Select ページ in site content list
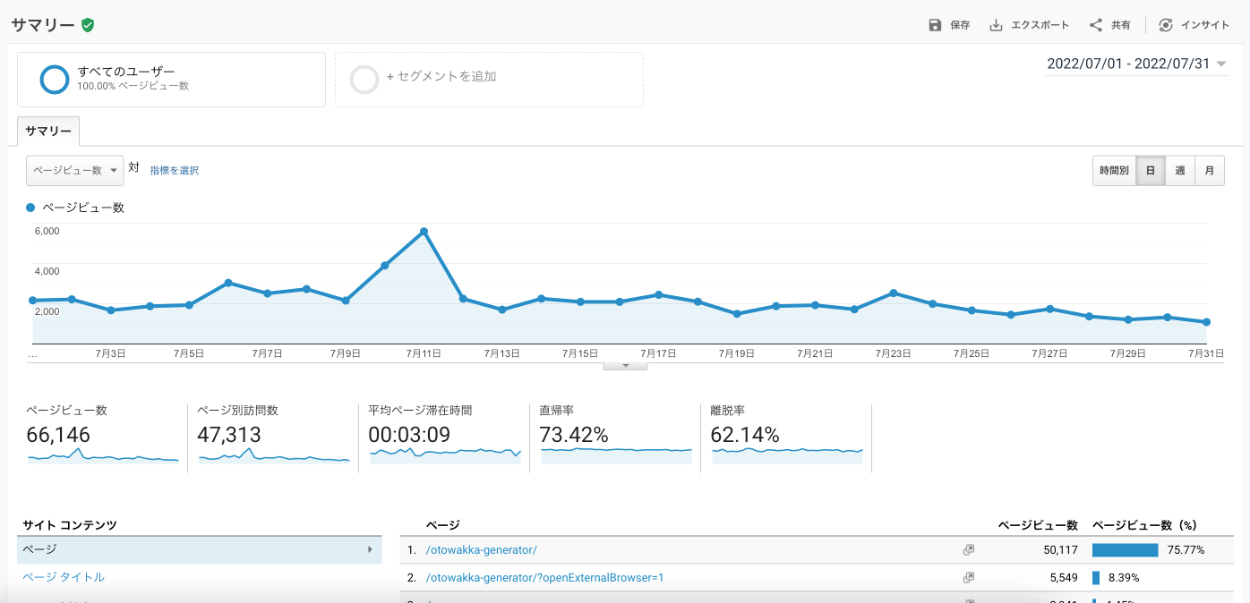The height and width of the screenshot is (603, 1250). [x=199, y=550]
